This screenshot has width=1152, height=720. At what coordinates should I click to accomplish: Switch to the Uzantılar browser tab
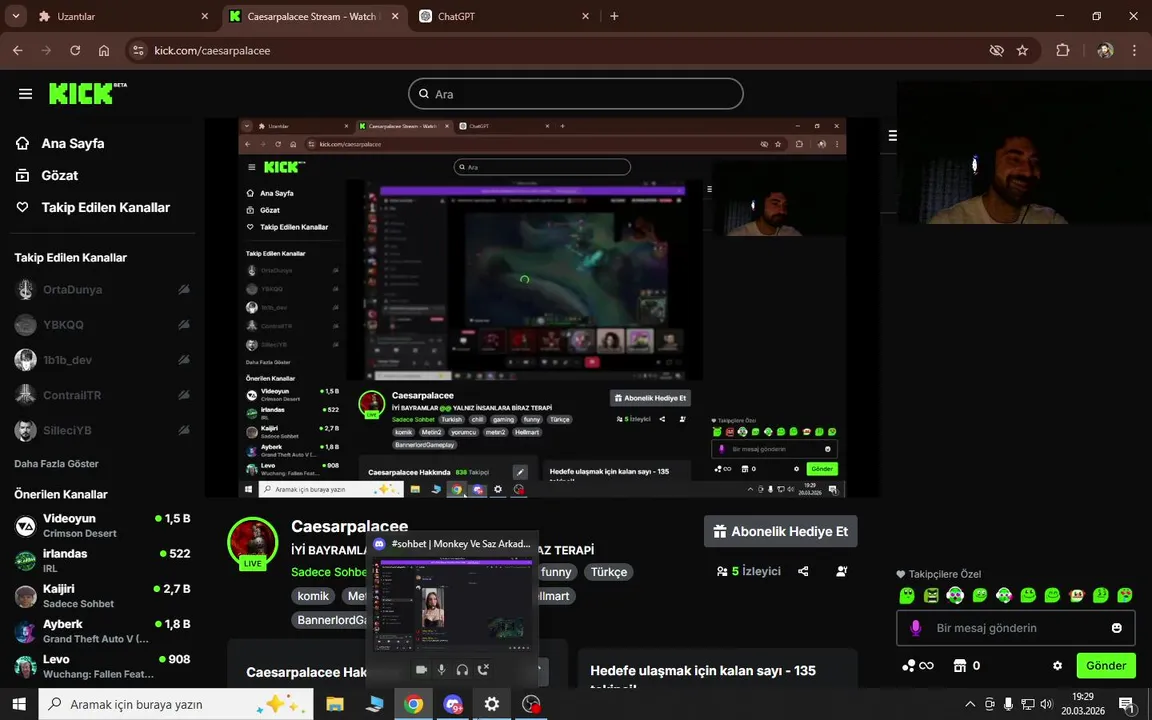(x=121, y=16)
